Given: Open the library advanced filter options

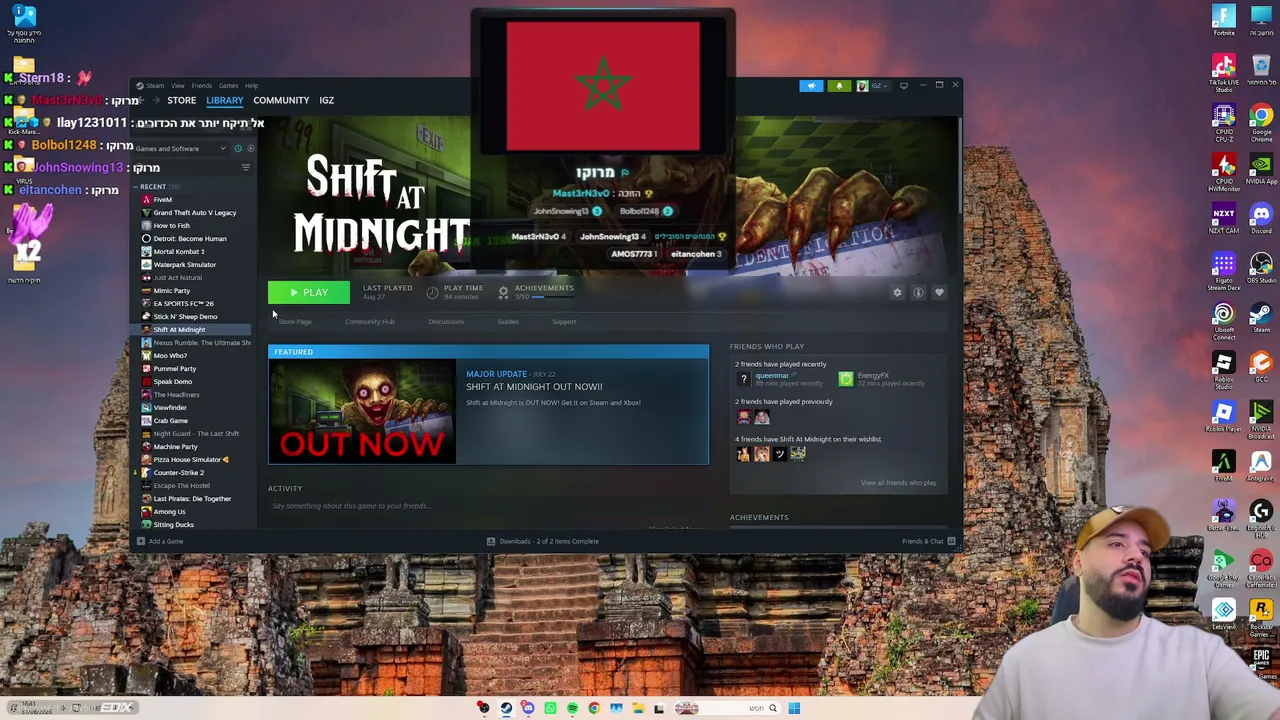Looking at the screenshot, I should pos(246,167).
